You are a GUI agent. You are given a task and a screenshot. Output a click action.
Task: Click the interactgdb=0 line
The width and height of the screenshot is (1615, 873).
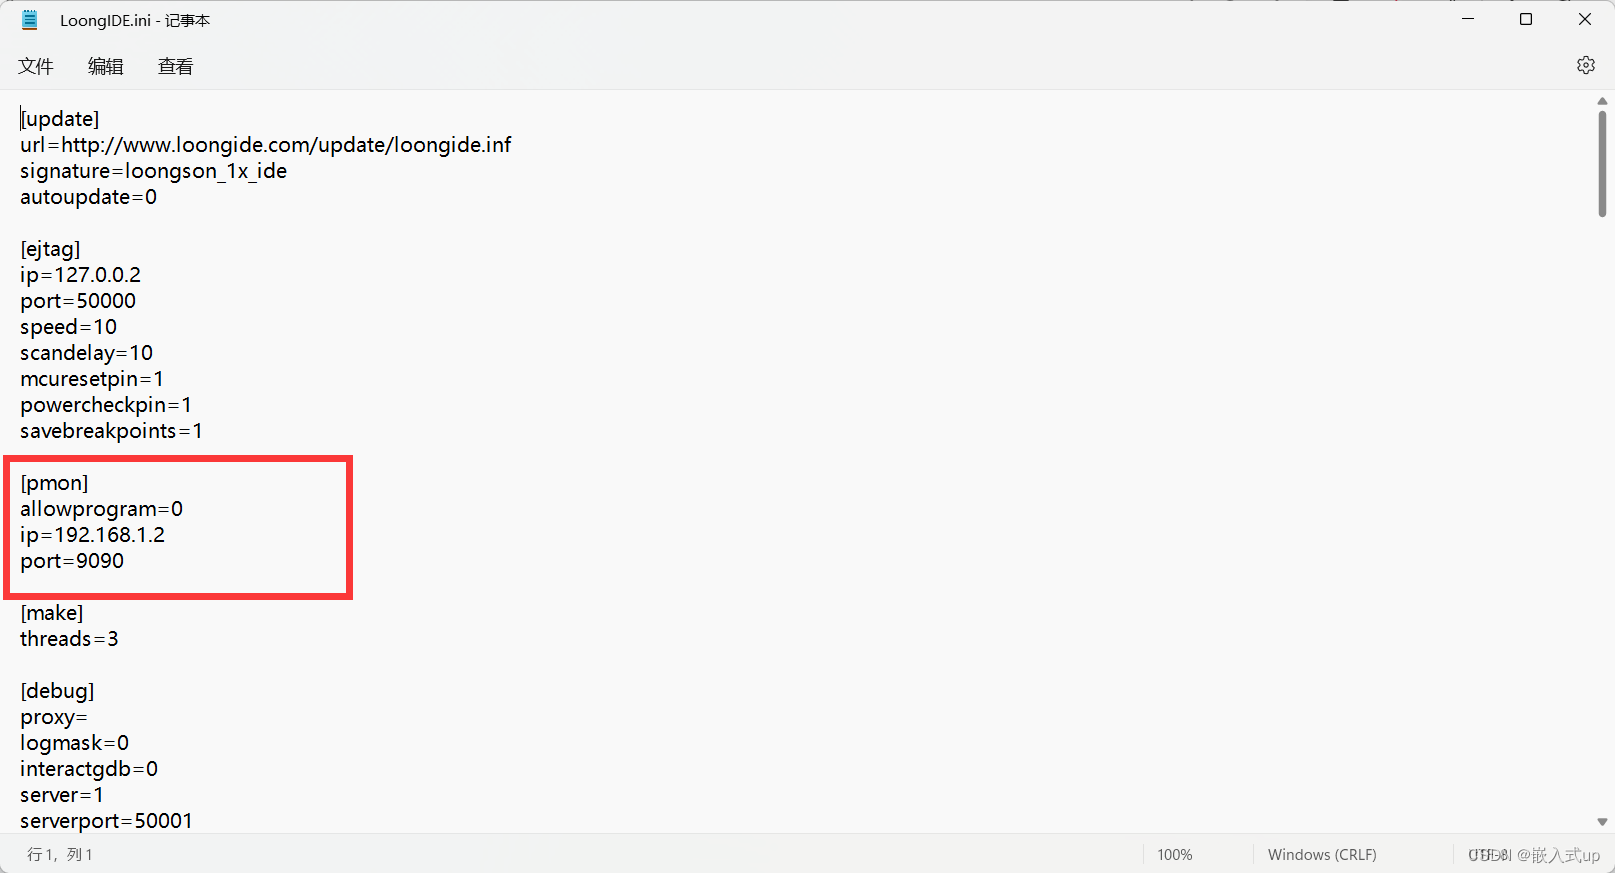coord(89,769)
